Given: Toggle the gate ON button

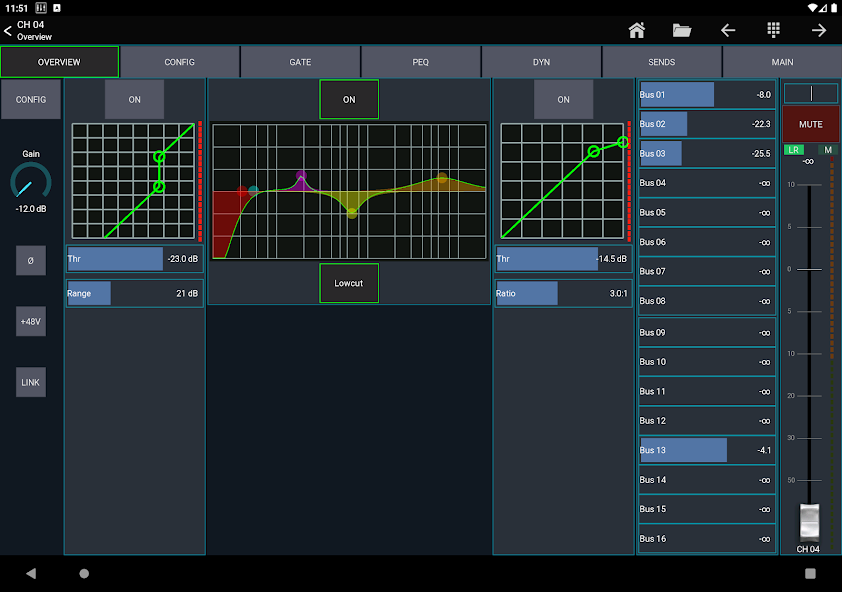Looking at the screenshot, I should [x=134, y=99].
